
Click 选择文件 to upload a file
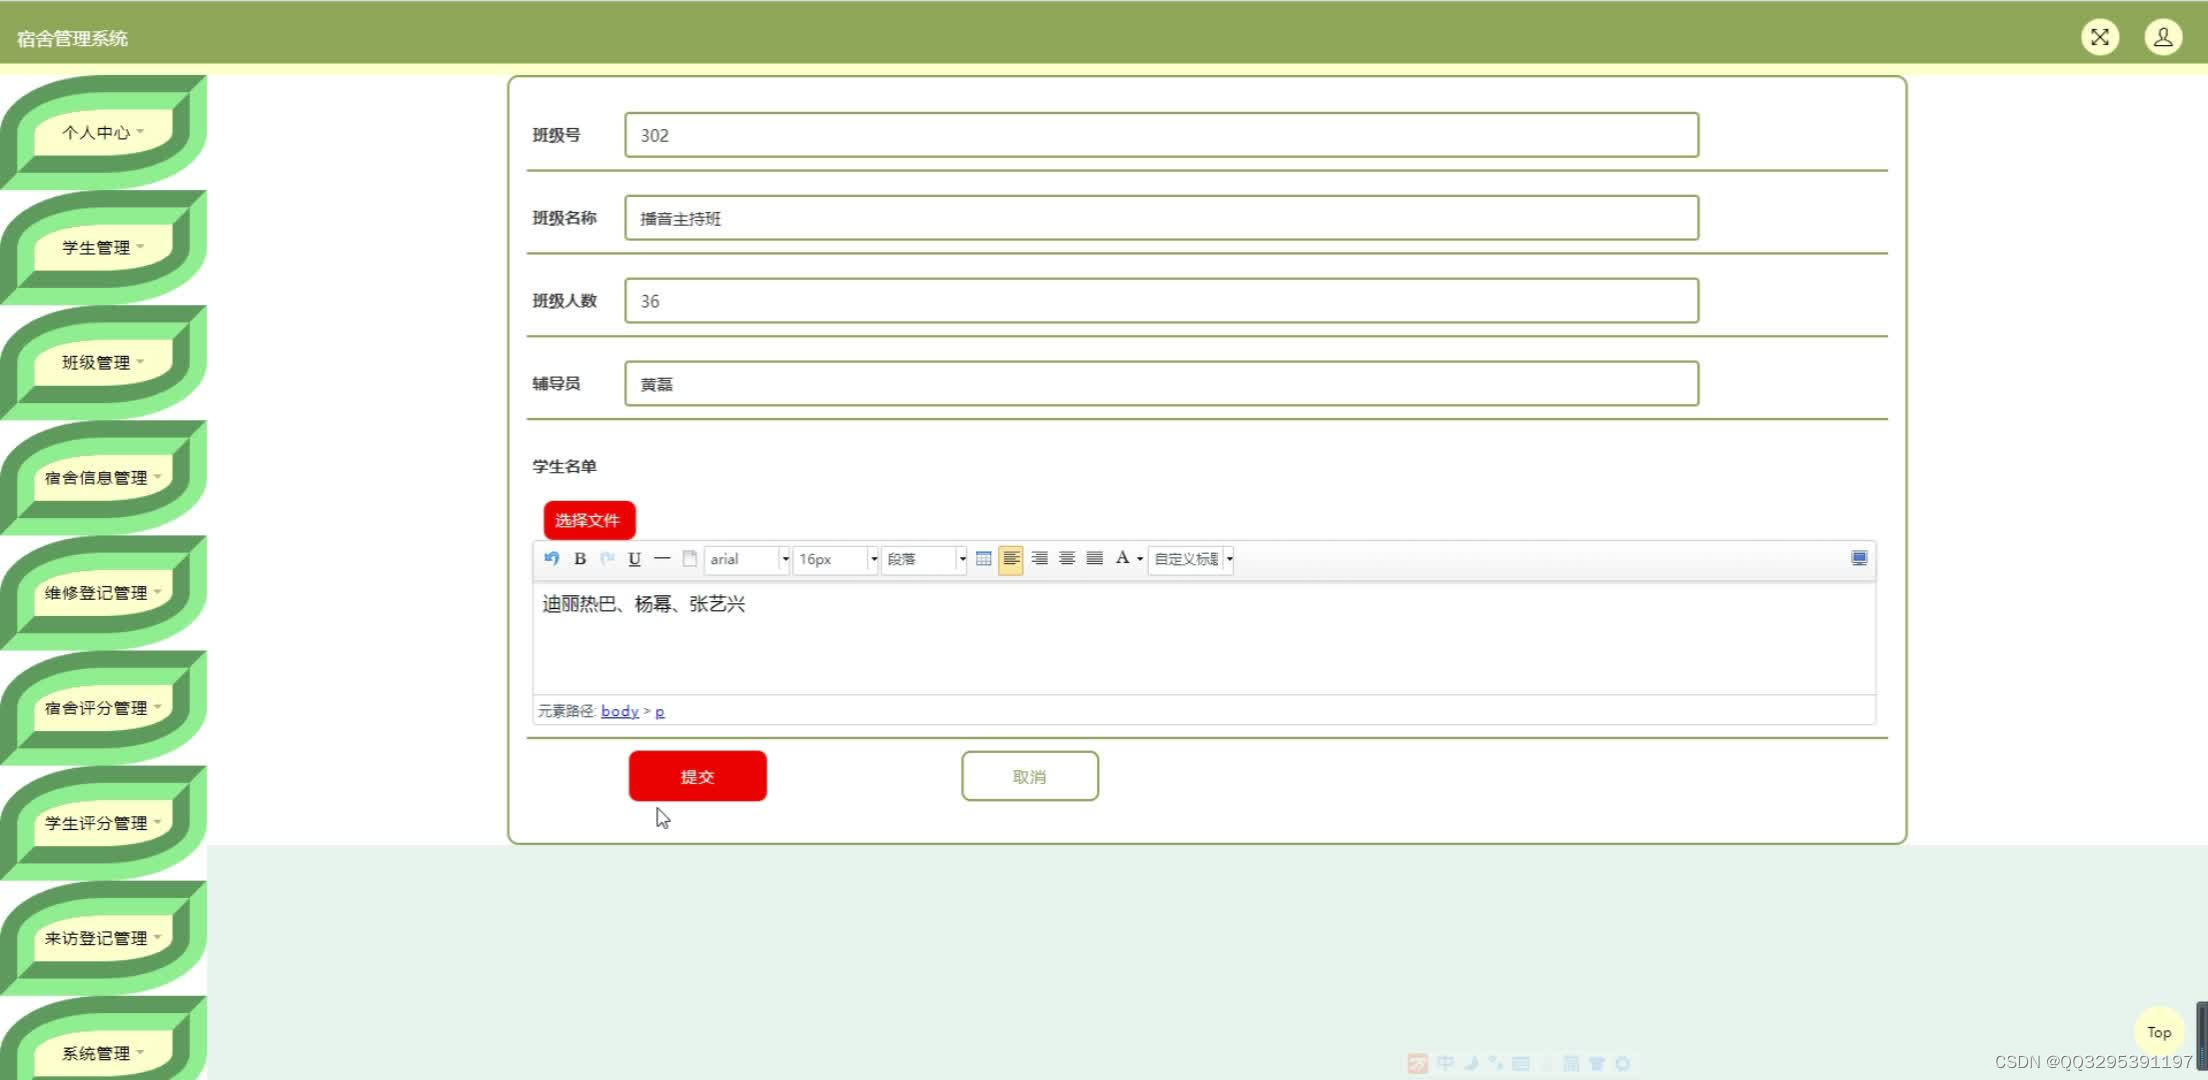click(587, 521)
